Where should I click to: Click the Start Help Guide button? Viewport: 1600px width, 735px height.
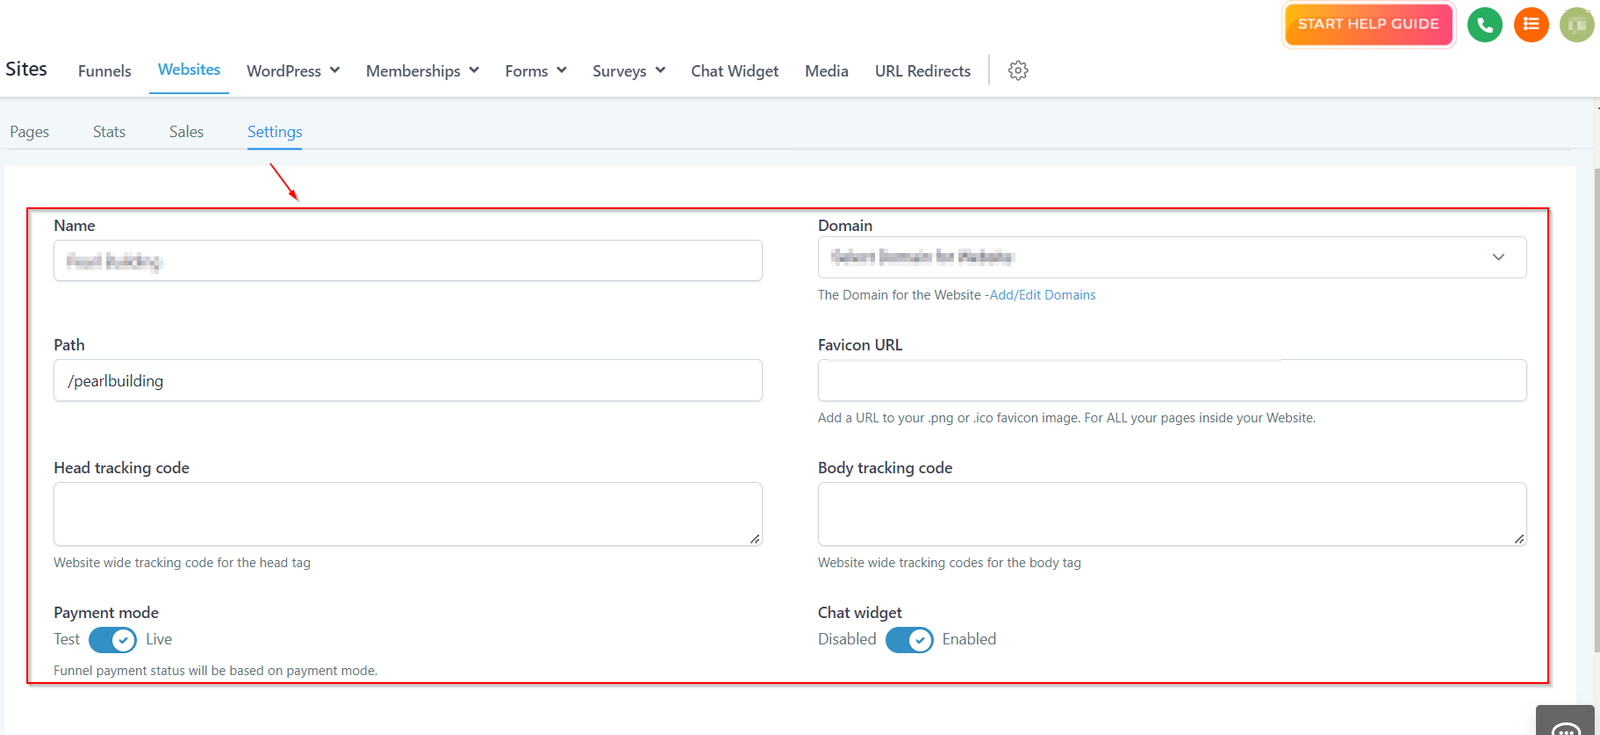coord(1368,25)
